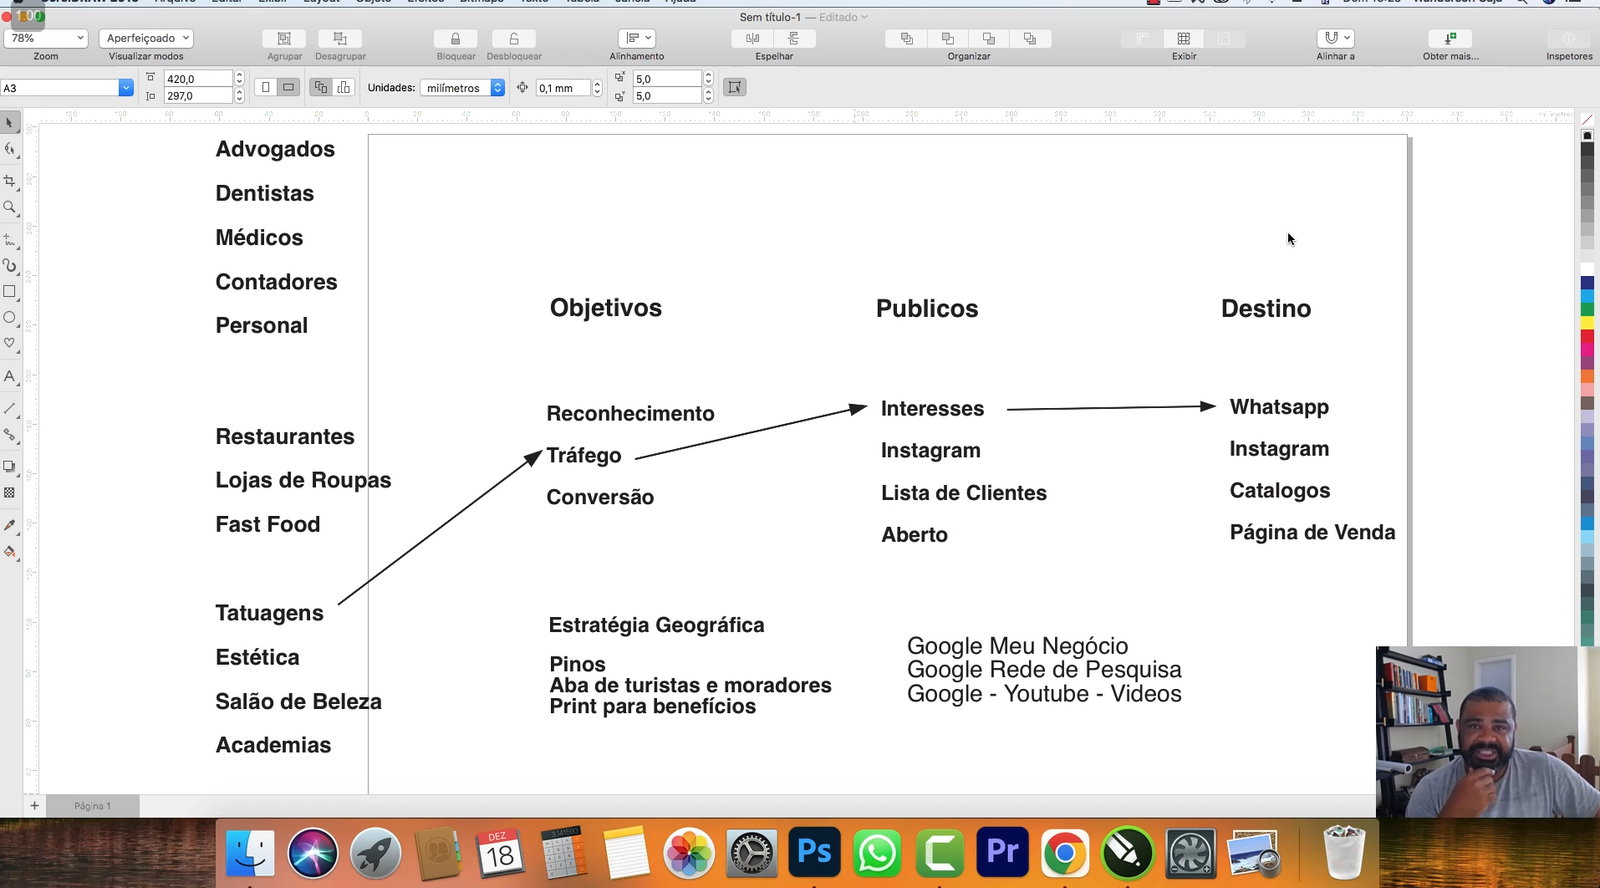Viewport: 1600px width, 888px height.
Task: Open the Alinhamento dropdown
Action: tap(637, 38)
